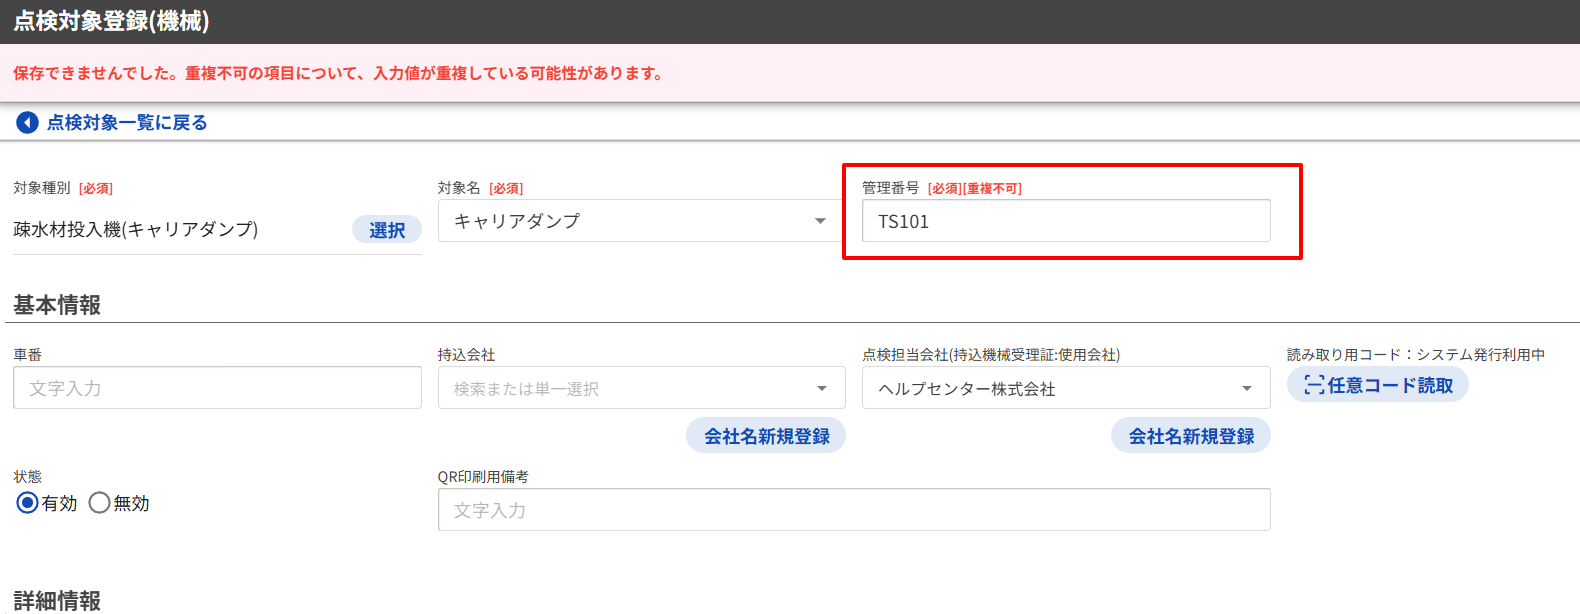Viewport: 1580px width, 614px height.
Task: Click 会社名新規登録 under 点検担当会社
Action: click(1191, 436)
